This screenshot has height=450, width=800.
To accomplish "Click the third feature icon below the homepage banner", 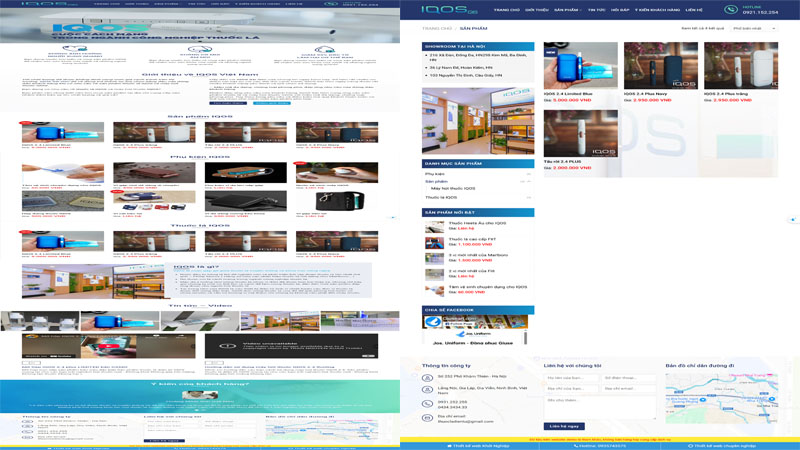I will tap(324, 49).
